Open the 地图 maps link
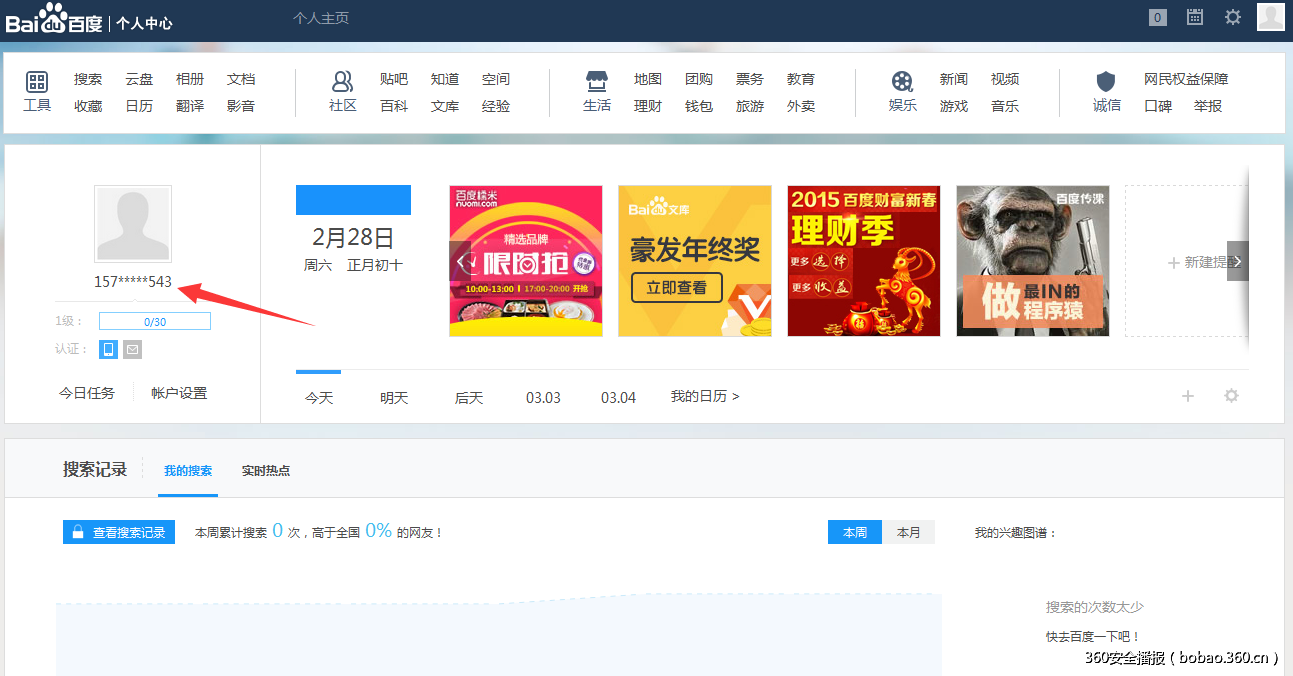The width and height of the screenshot is (1293, 676). [x=648, y=79]
